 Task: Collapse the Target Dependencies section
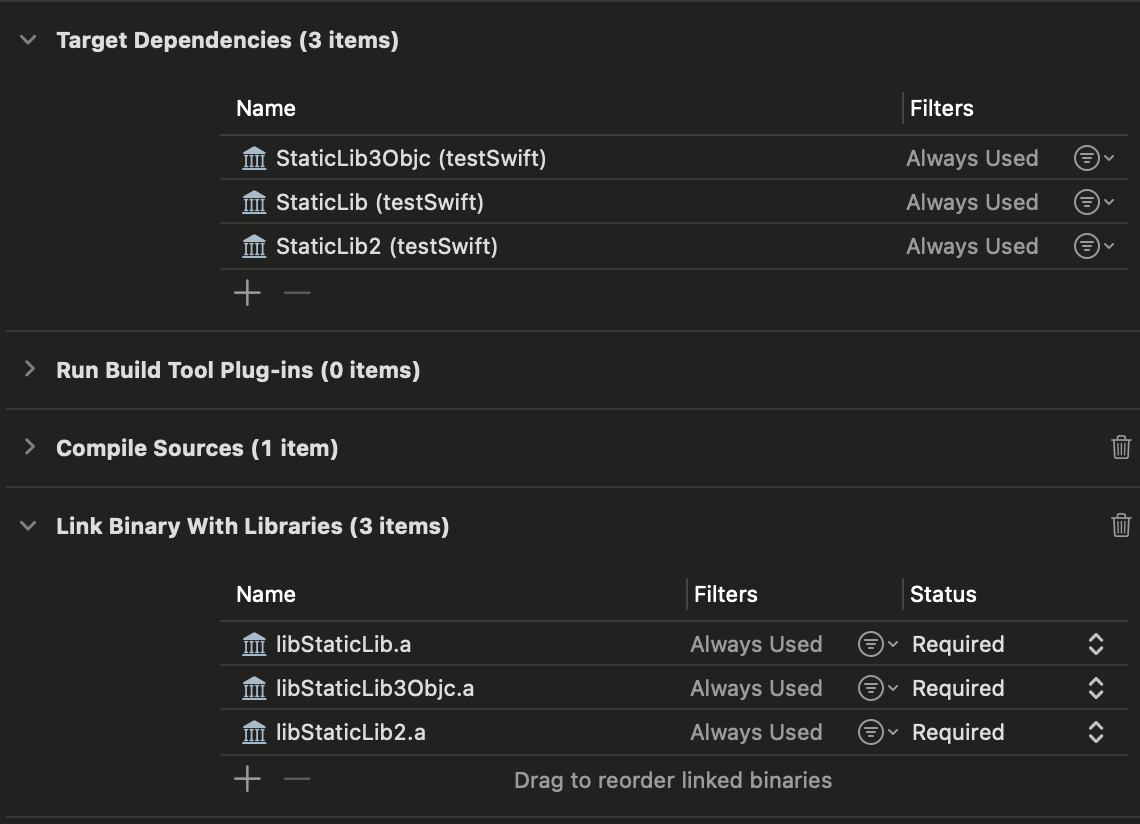[x=29, y=40]
